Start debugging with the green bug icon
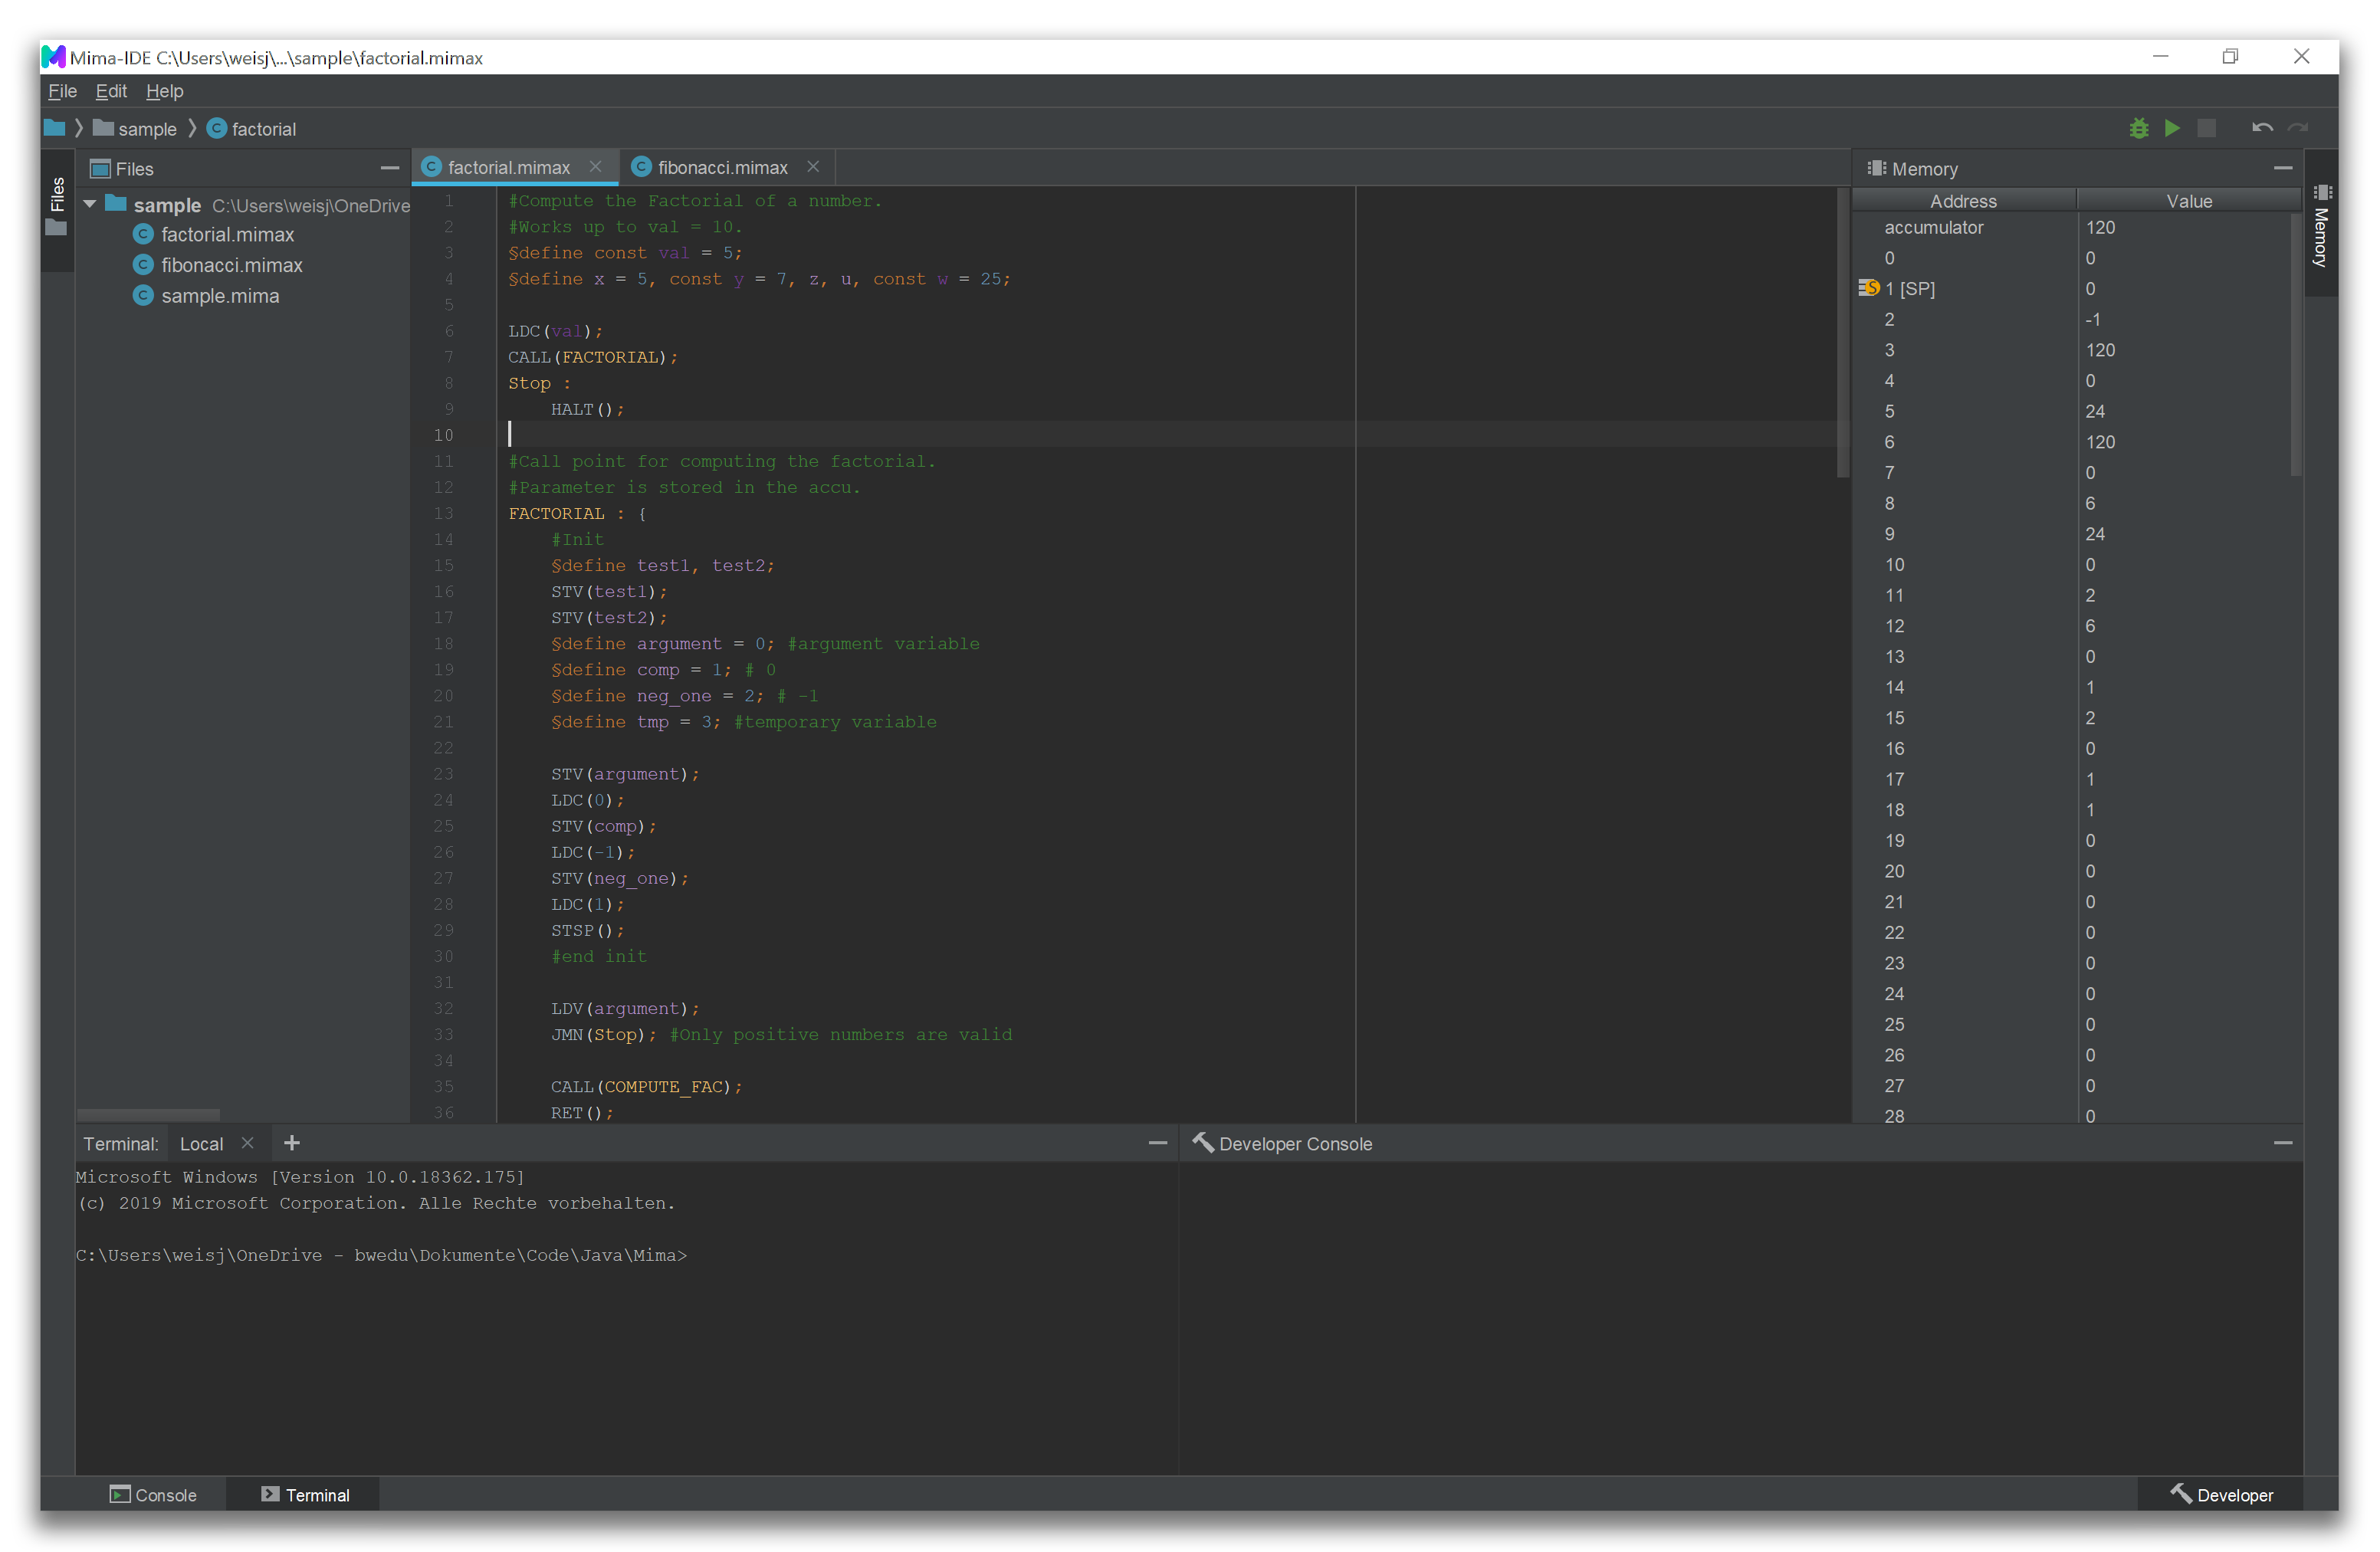2380x1552 pixels. pos(2138,128)
